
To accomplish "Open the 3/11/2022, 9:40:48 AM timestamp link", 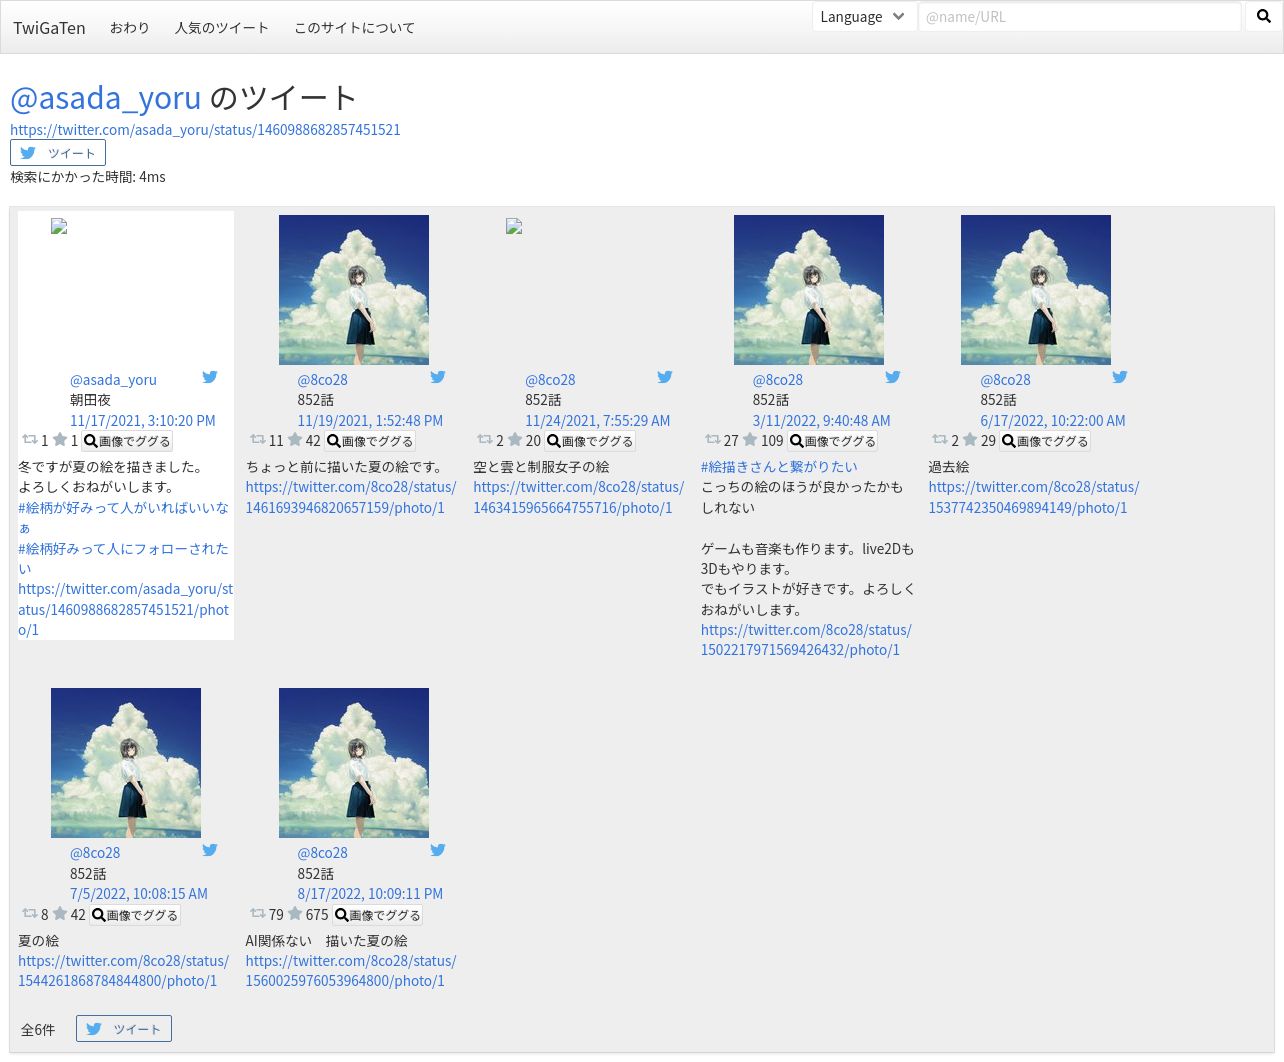I will (x=821, y=421).
